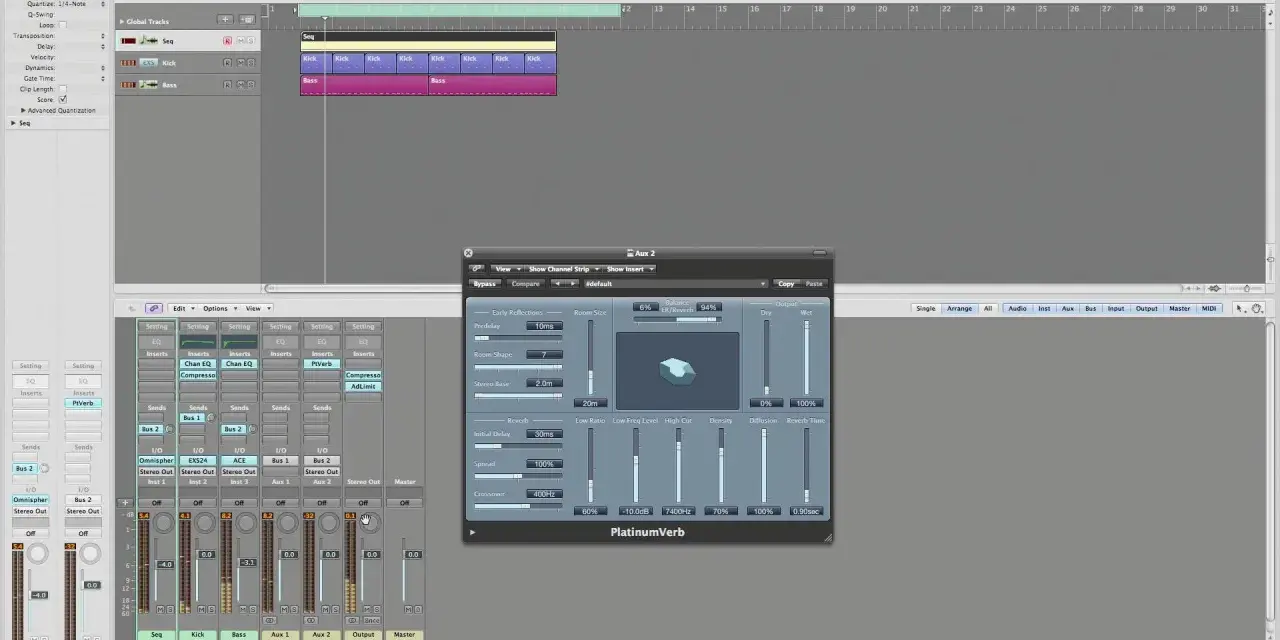Click the plus button left of the mixer strips
The height and width of the screenshot is (640, 1280).
[x=125, y=502]
